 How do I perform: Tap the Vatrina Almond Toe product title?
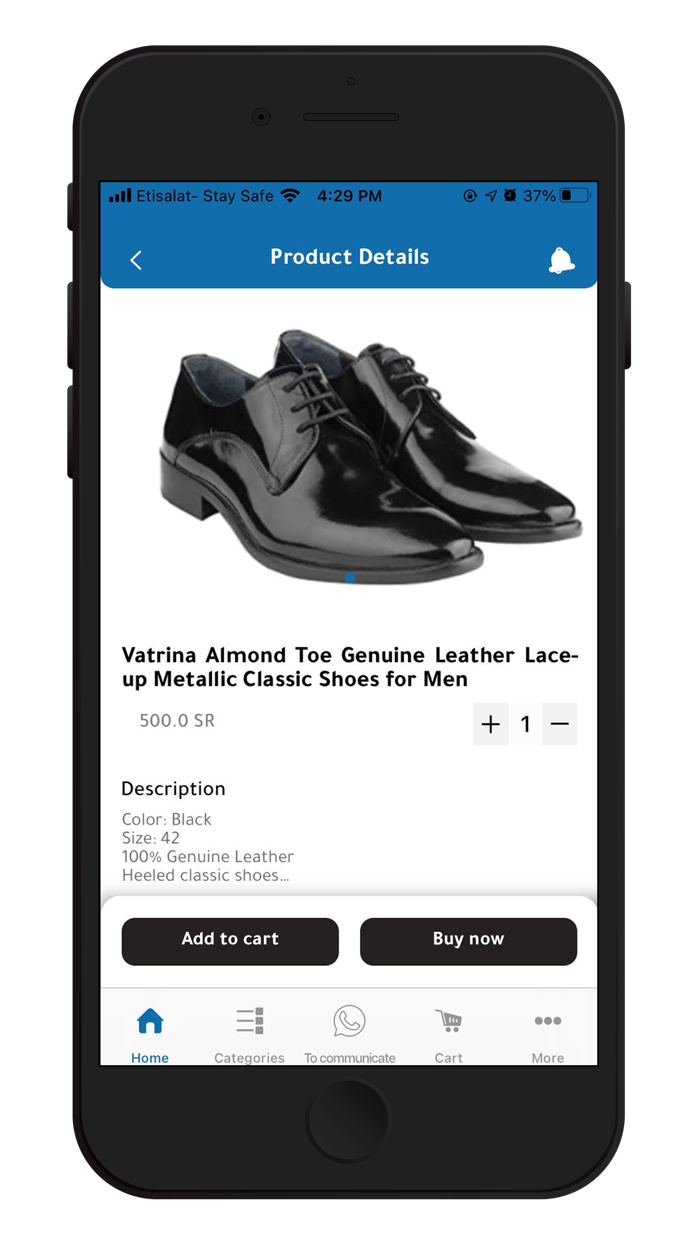[x=350, y=667]
